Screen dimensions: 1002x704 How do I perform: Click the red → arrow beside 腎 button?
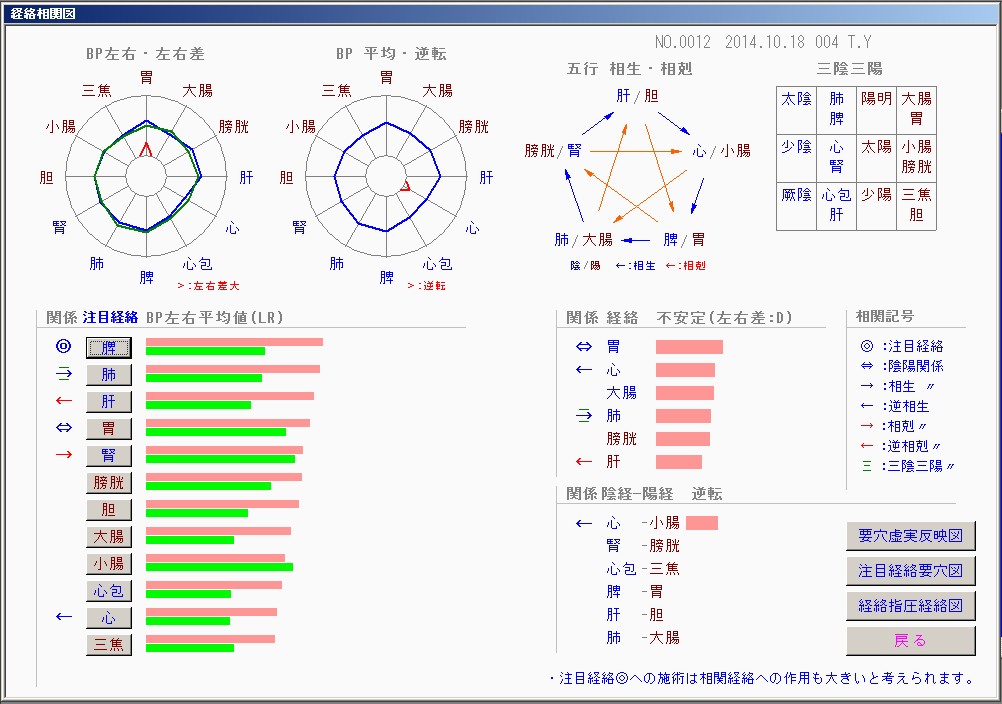64,455
